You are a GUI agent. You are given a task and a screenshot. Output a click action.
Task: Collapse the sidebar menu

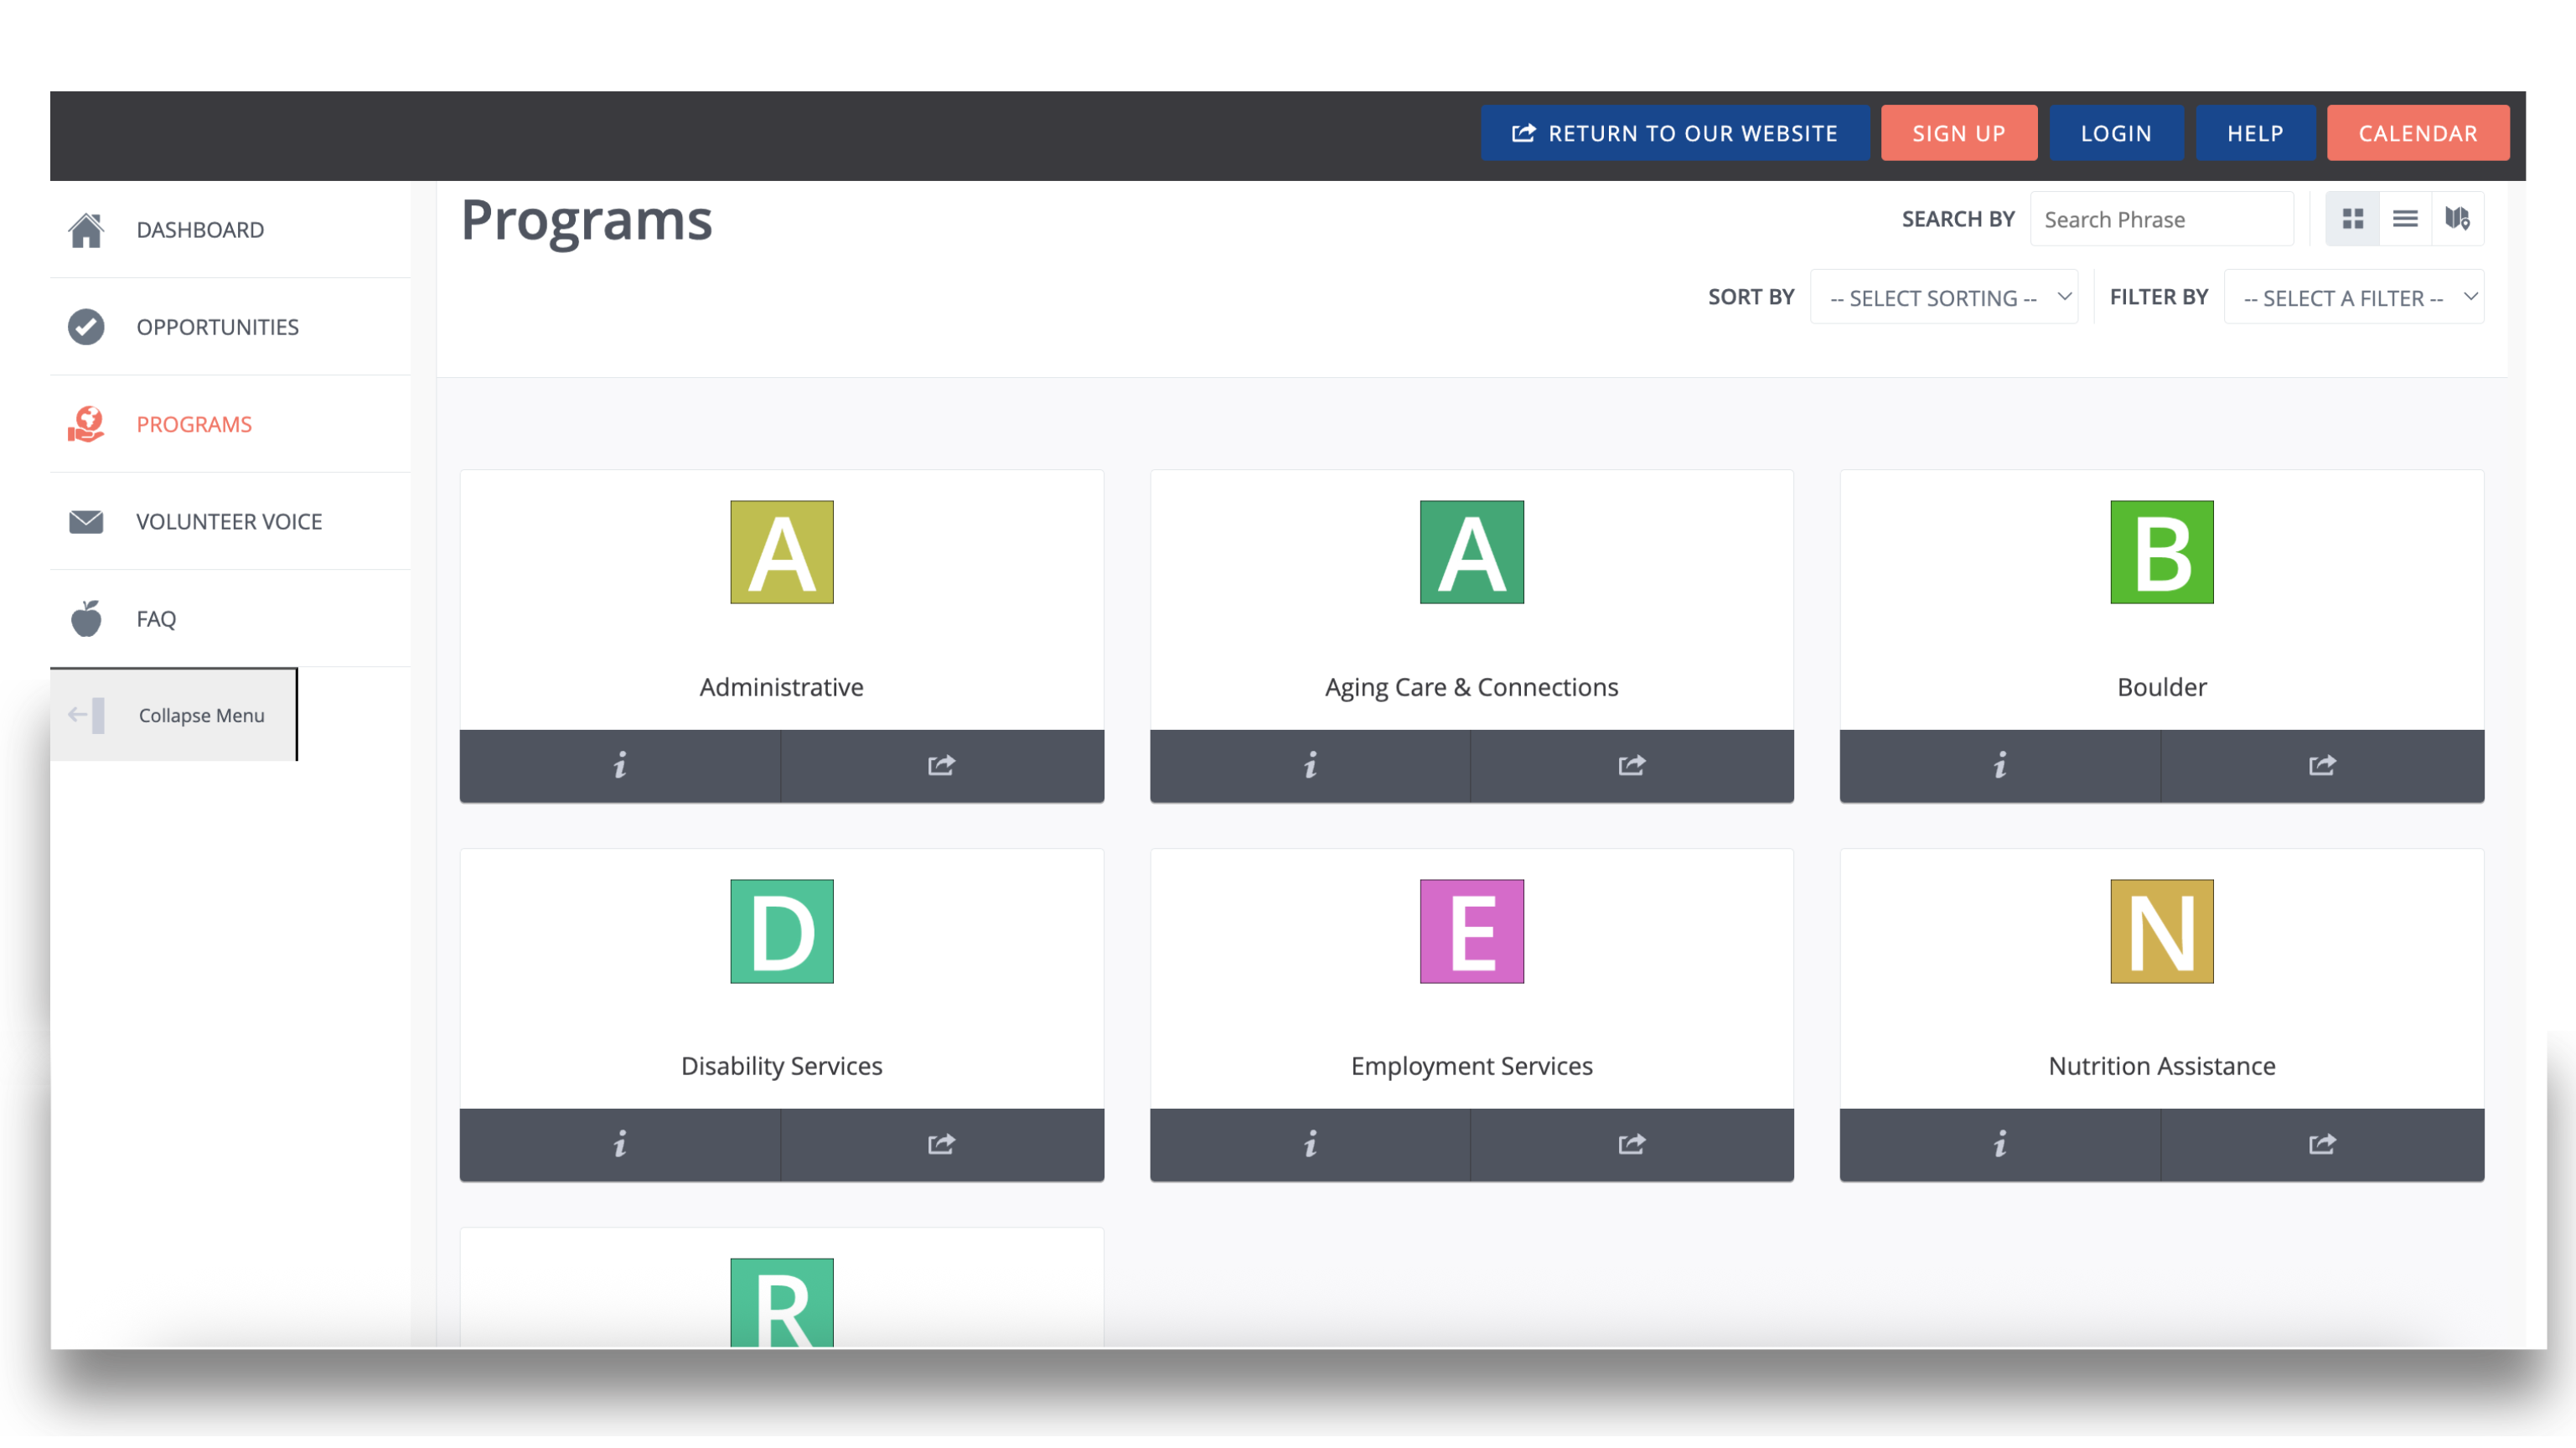[174, 715]
